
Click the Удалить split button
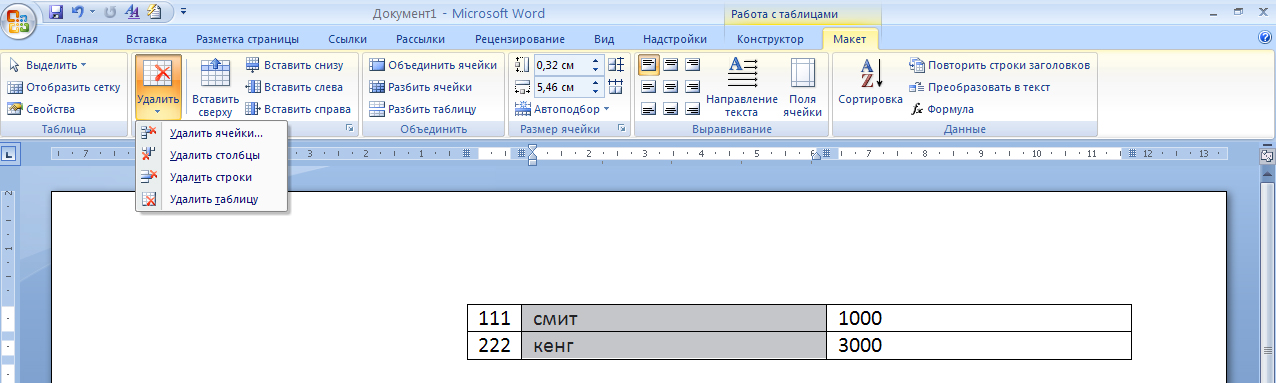158,87
